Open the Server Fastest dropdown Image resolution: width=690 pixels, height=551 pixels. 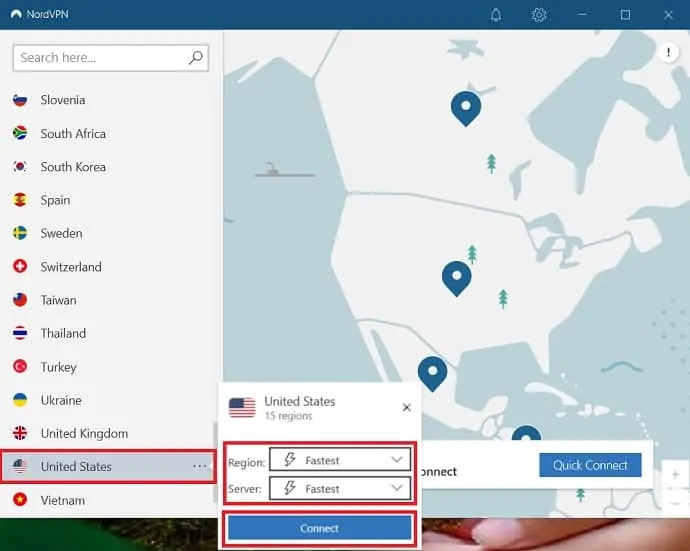340,488
